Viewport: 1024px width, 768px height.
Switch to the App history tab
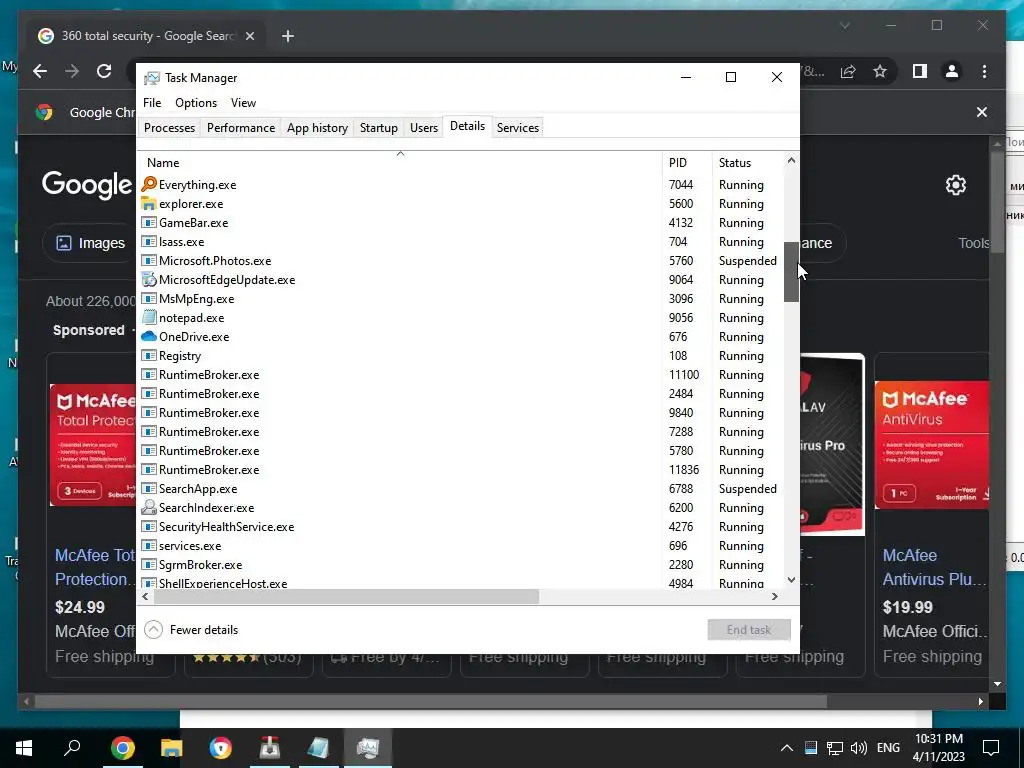pyautogui.click(x=317, y=127)
